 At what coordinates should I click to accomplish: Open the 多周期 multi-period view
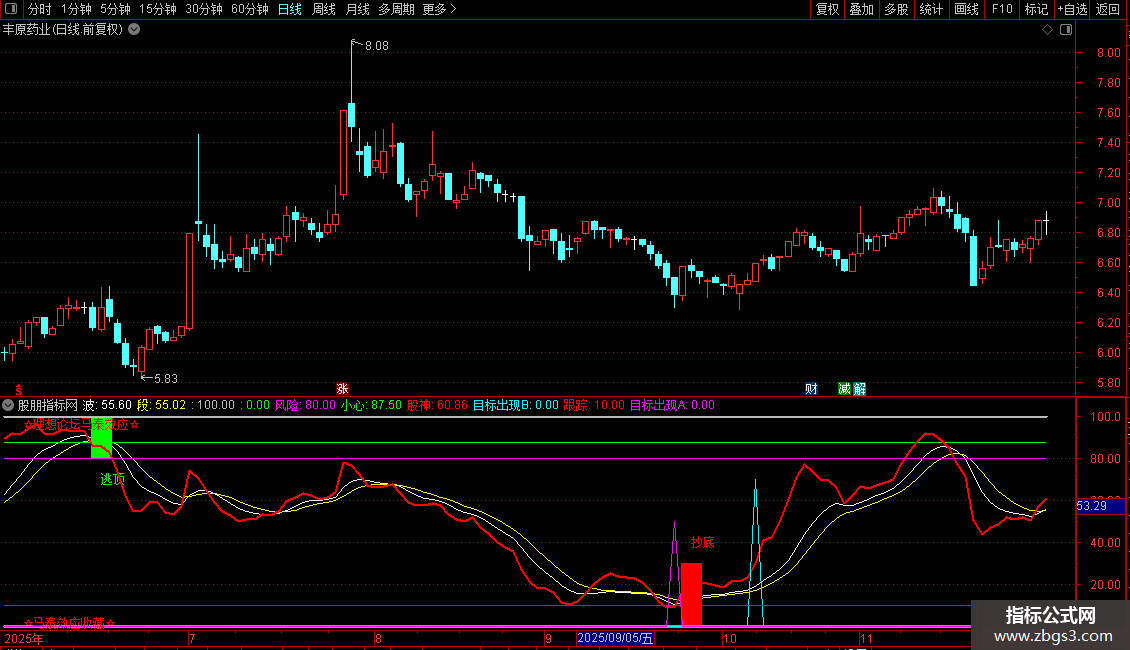point(397,10)
